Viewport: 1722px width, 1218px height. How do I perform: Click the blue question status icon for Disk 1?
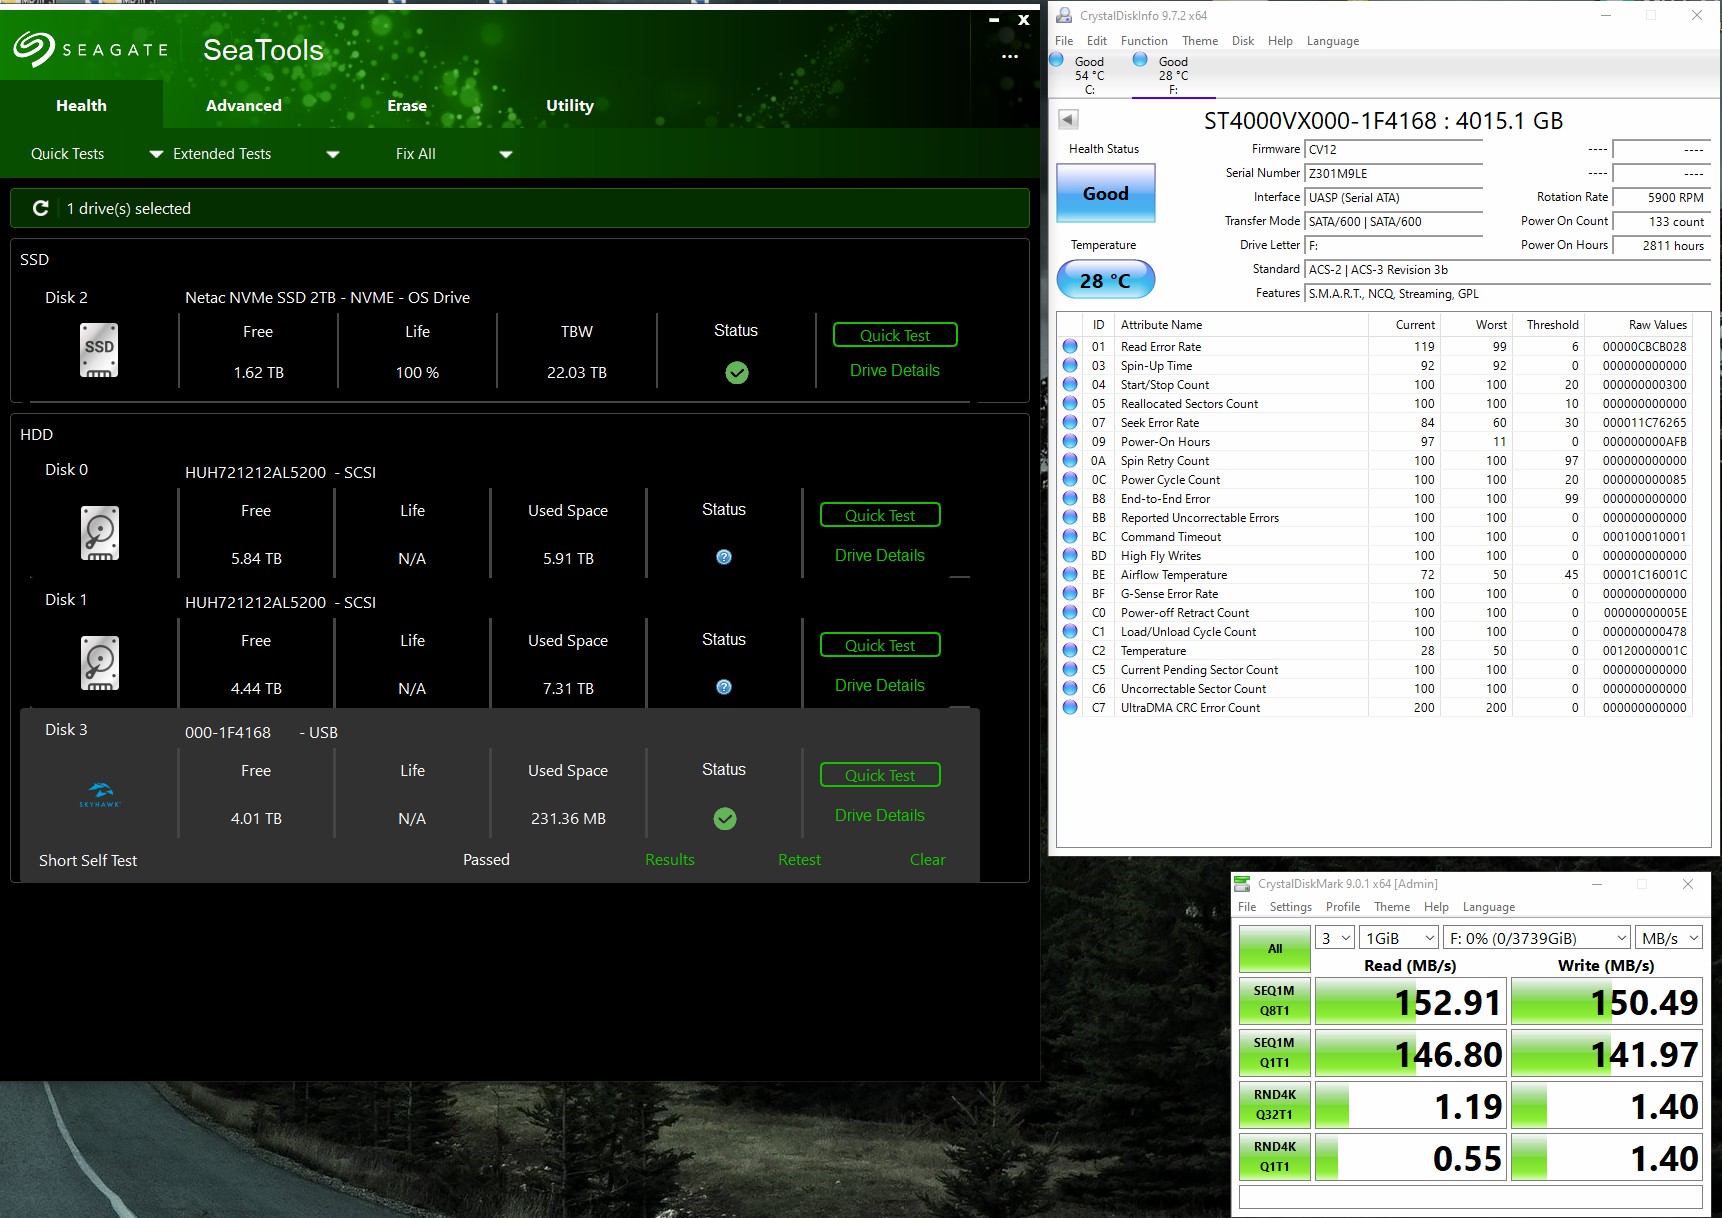(724, 687)
